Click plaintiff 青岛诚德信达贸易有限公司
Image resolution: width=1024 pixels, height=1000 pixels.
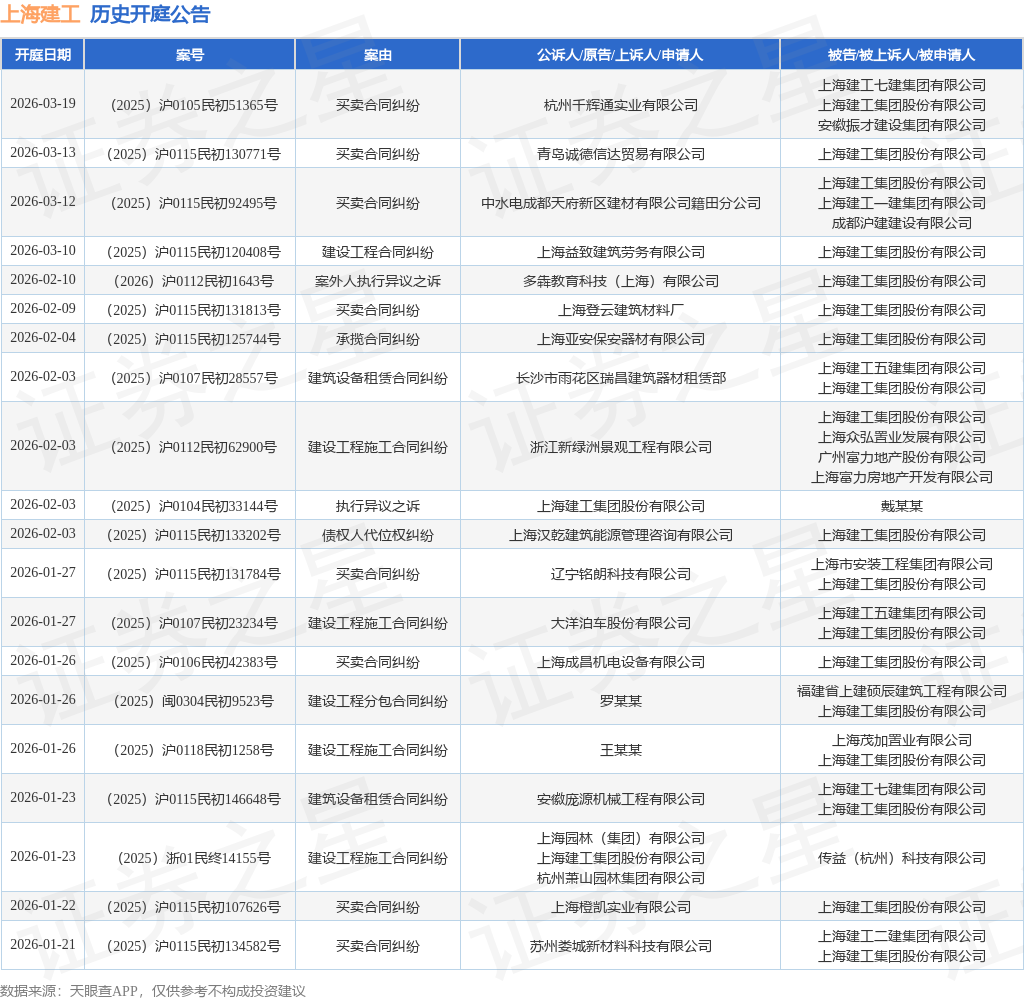click(620, 154)
